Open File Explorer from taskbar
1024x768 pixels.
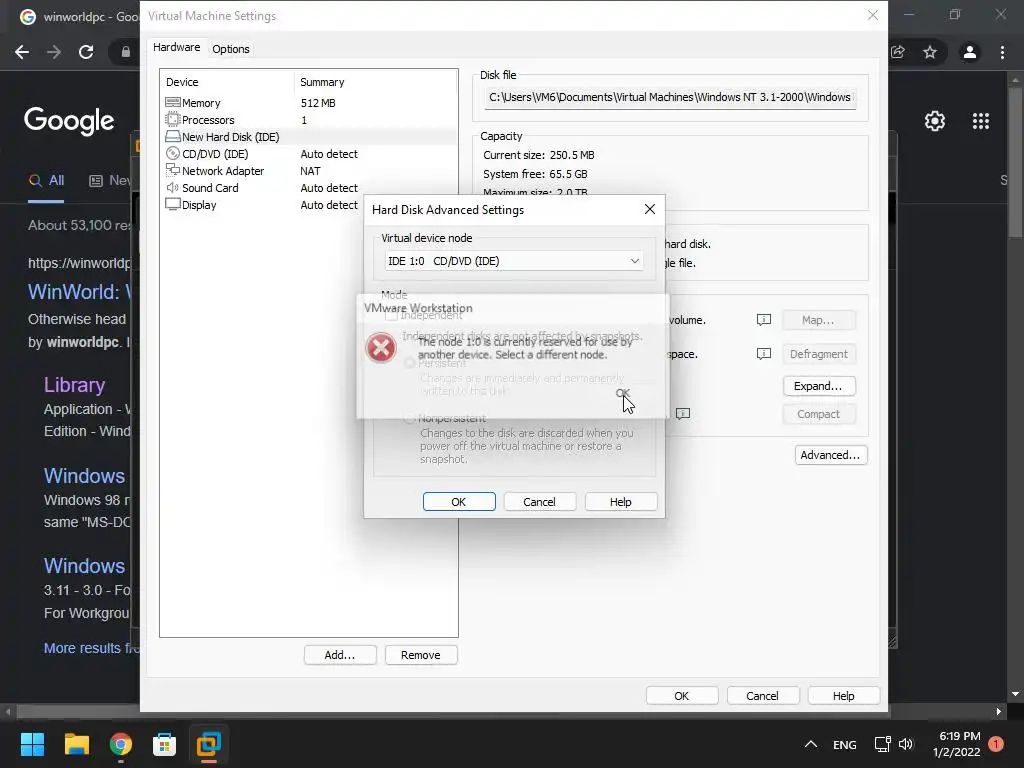(x=76, y=744)
